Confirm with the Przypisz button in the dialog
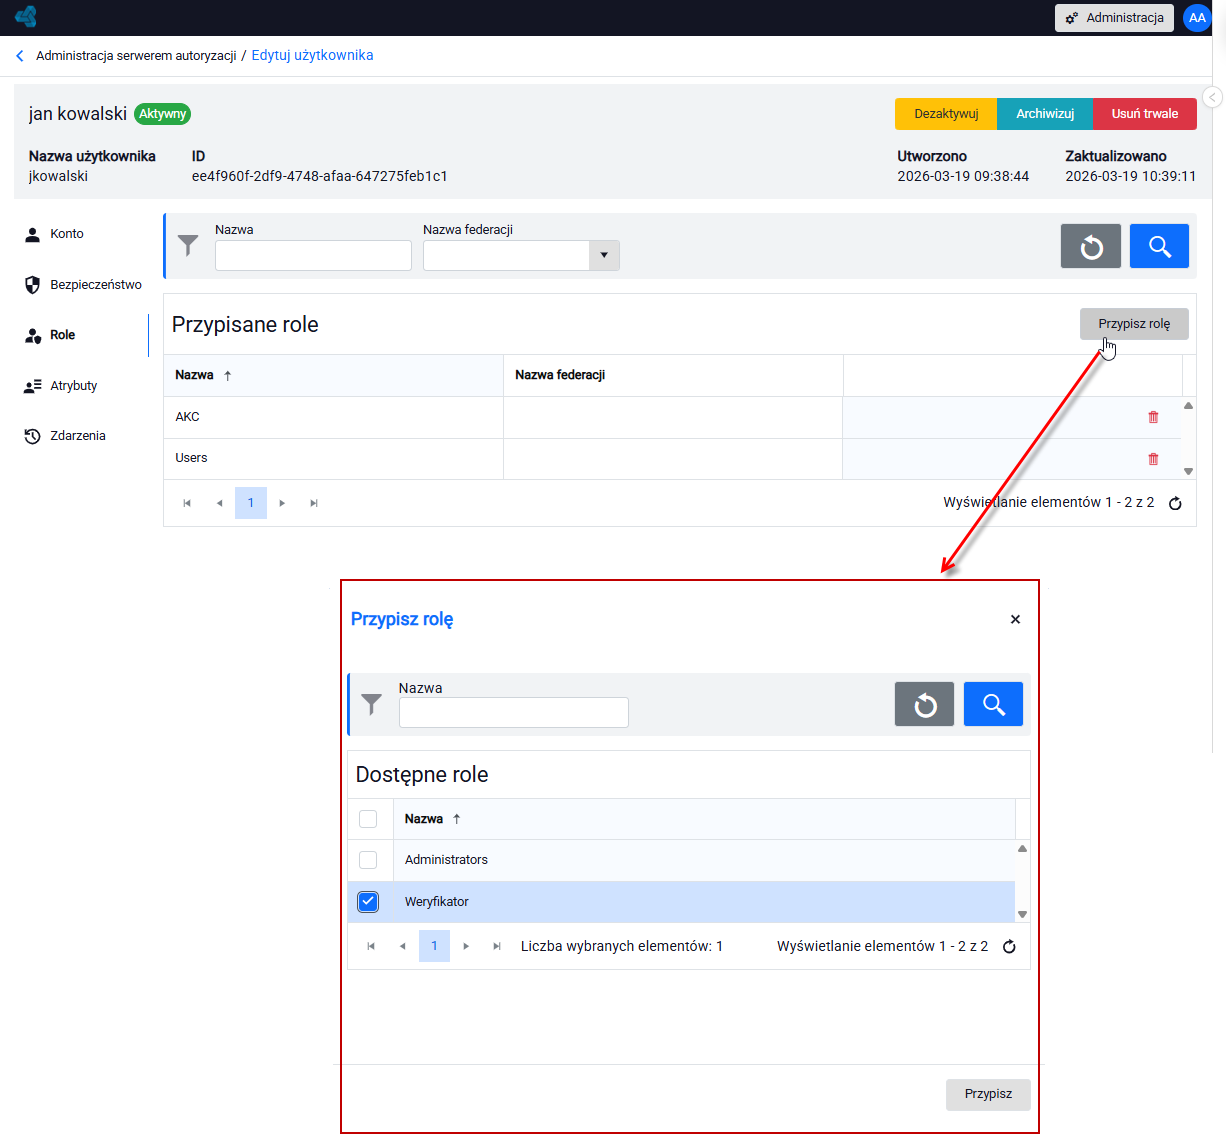This screenshot has width=1226, height=1134. [988, 1094]
